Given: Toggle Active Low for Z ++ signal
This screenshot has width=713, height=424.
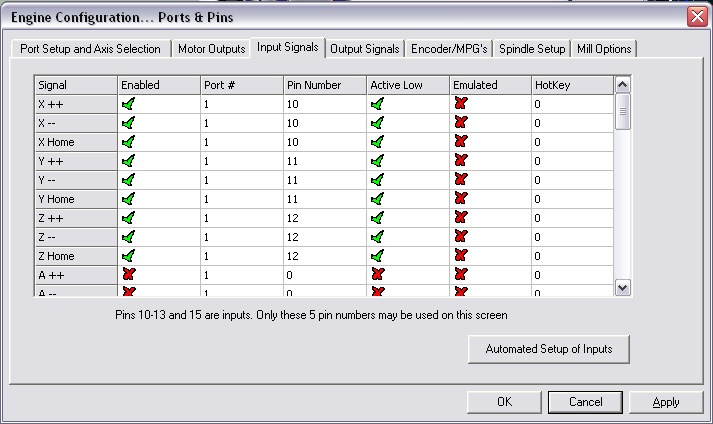Looking at the screenshot, I should click(377, 218).
